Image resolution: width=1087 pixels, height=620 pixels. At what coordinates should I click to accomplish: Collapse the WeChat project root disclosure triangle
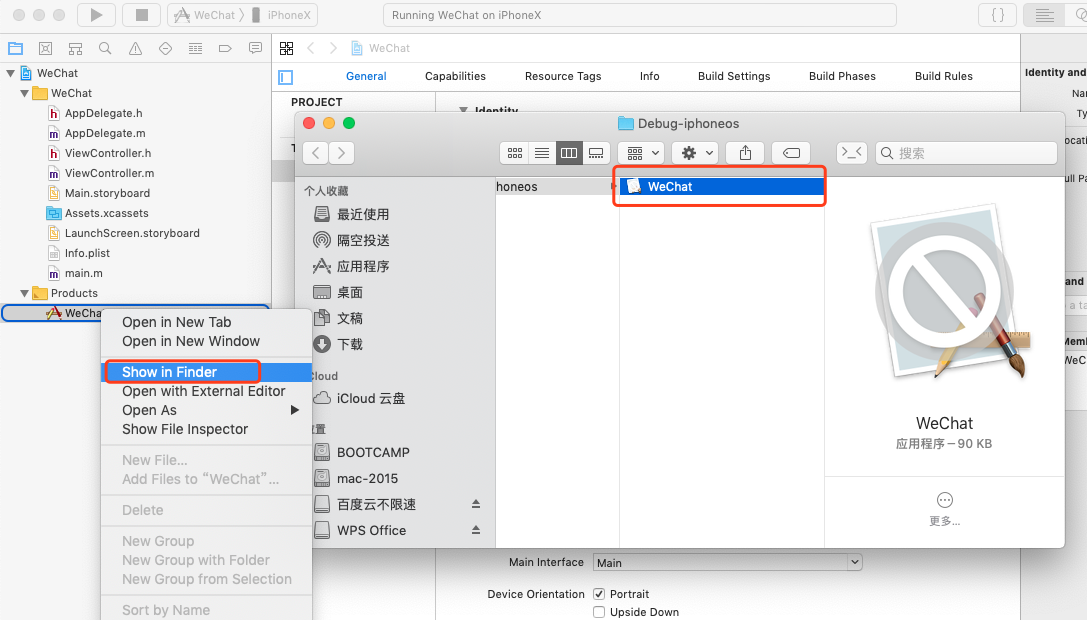click(x=10, y=73)
